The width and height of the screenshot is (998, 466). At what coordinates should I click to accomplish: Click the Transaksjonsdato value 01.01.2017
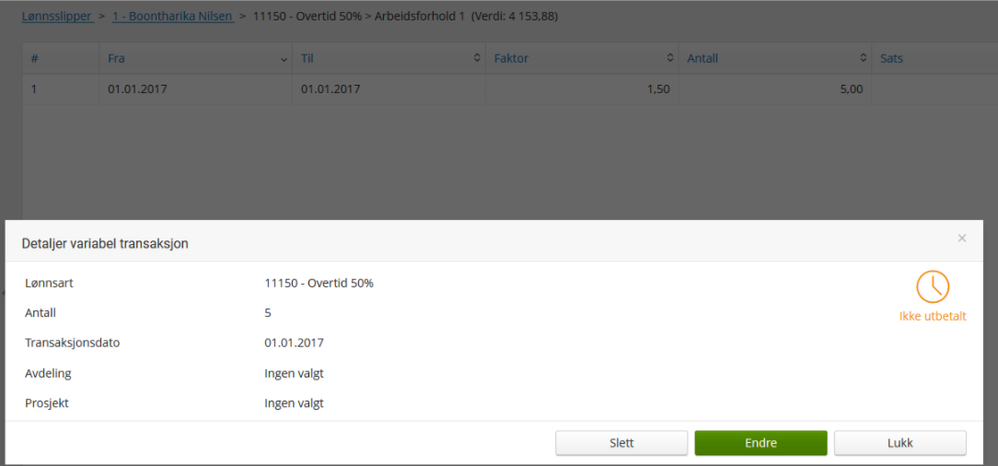(x=294, y=343)
